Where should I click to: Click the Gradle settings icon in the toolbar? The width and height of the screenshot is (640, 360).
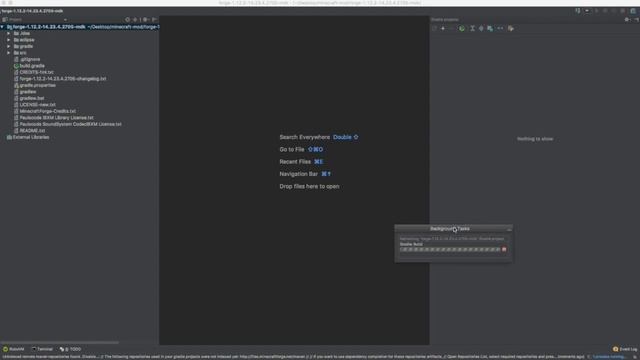point(511,29)
